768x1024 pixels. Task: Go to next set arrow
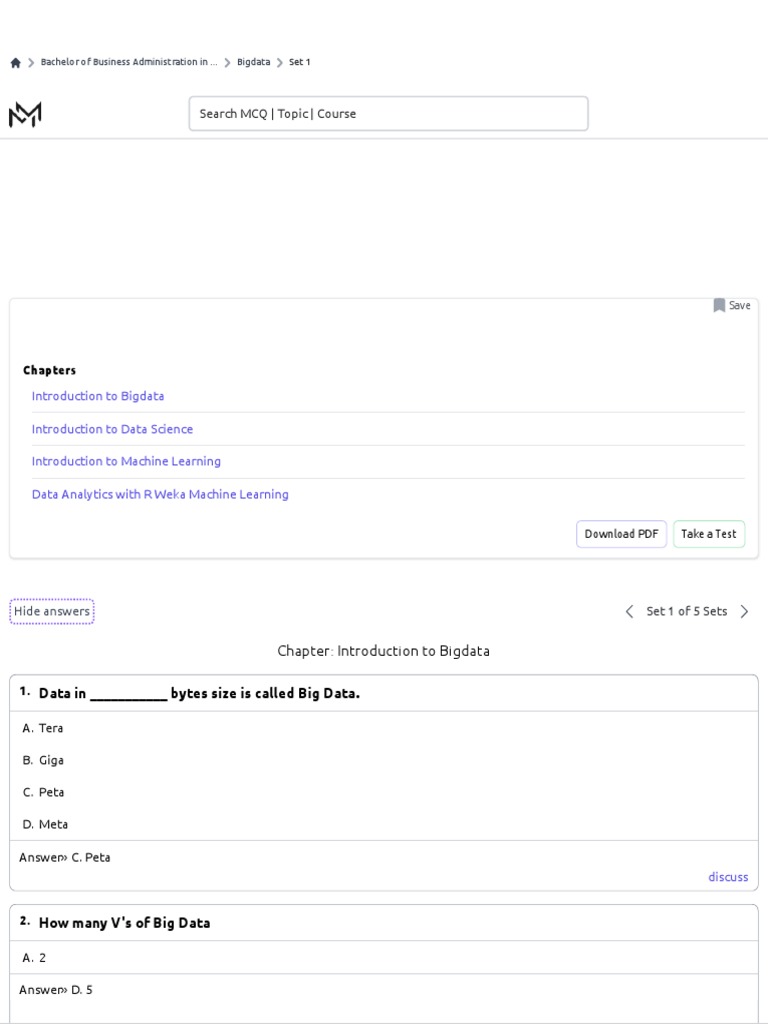744,612
